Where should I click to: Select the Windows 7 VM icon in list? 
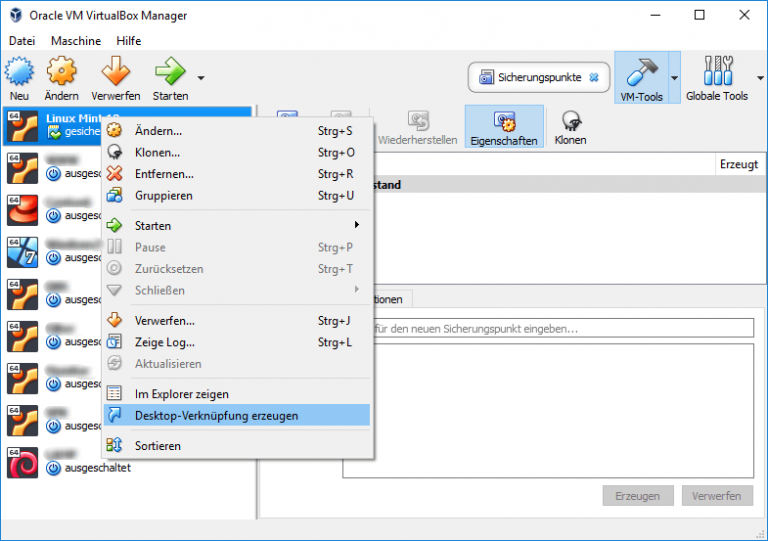click(23, 252)
